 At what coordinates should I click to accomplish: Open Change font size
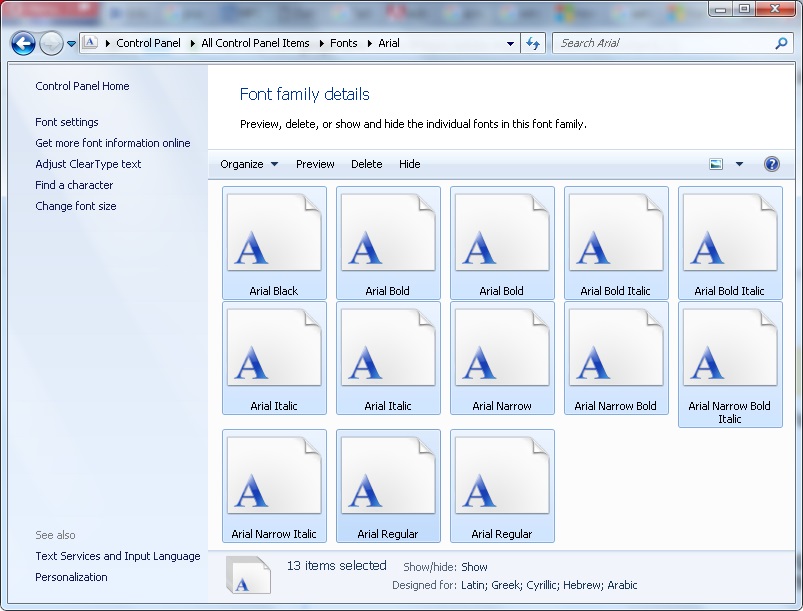[x=76, y=206]
